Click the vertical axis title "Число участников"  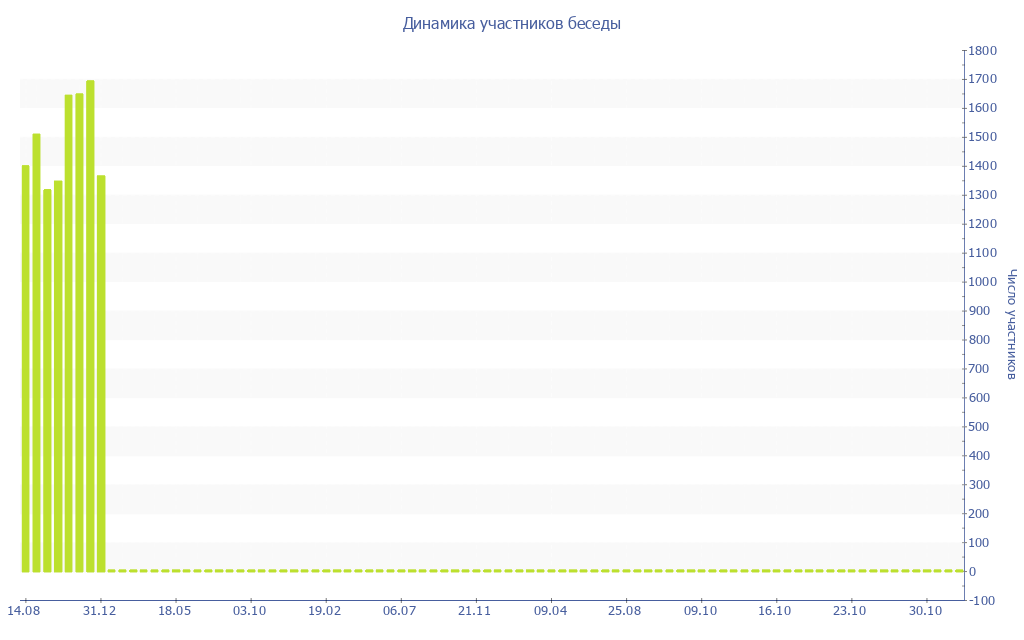point(1012,324)
